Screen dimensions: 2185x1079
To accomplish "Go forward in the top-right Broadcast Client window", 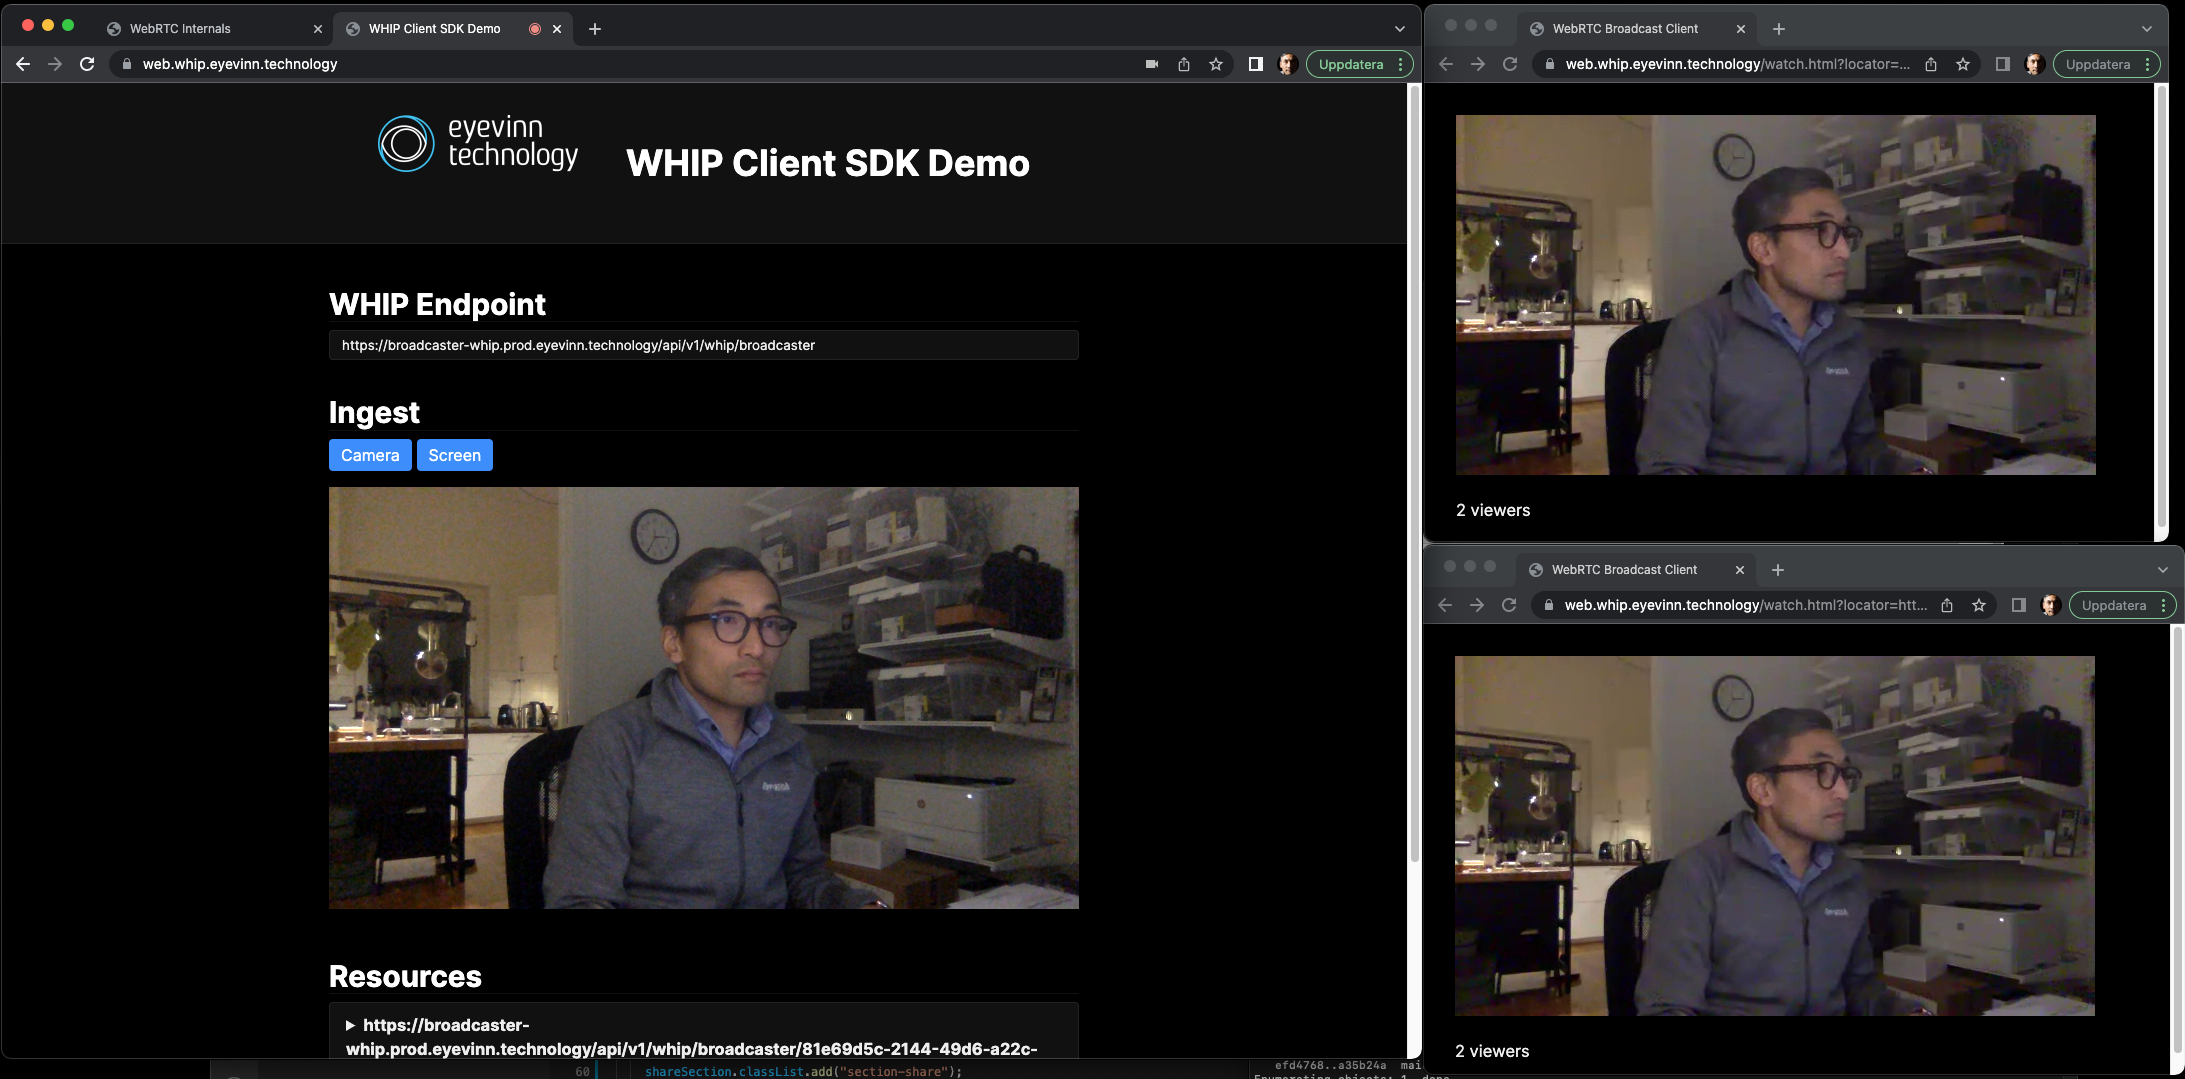I will click(1478, 64).
